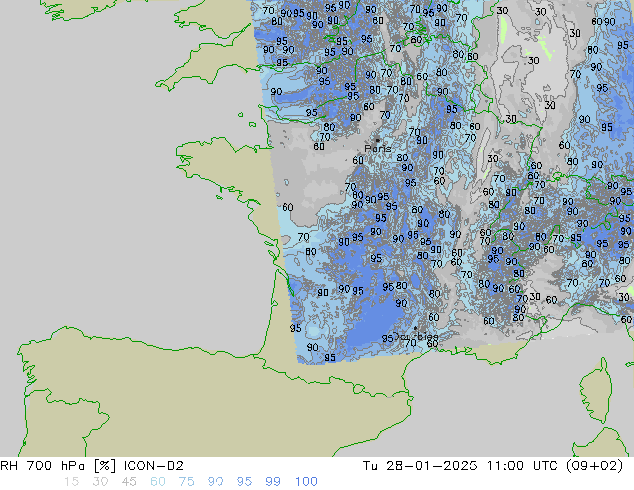Select the legend value 100
This screenshot has width=634, height=490.
pos(306,482)
